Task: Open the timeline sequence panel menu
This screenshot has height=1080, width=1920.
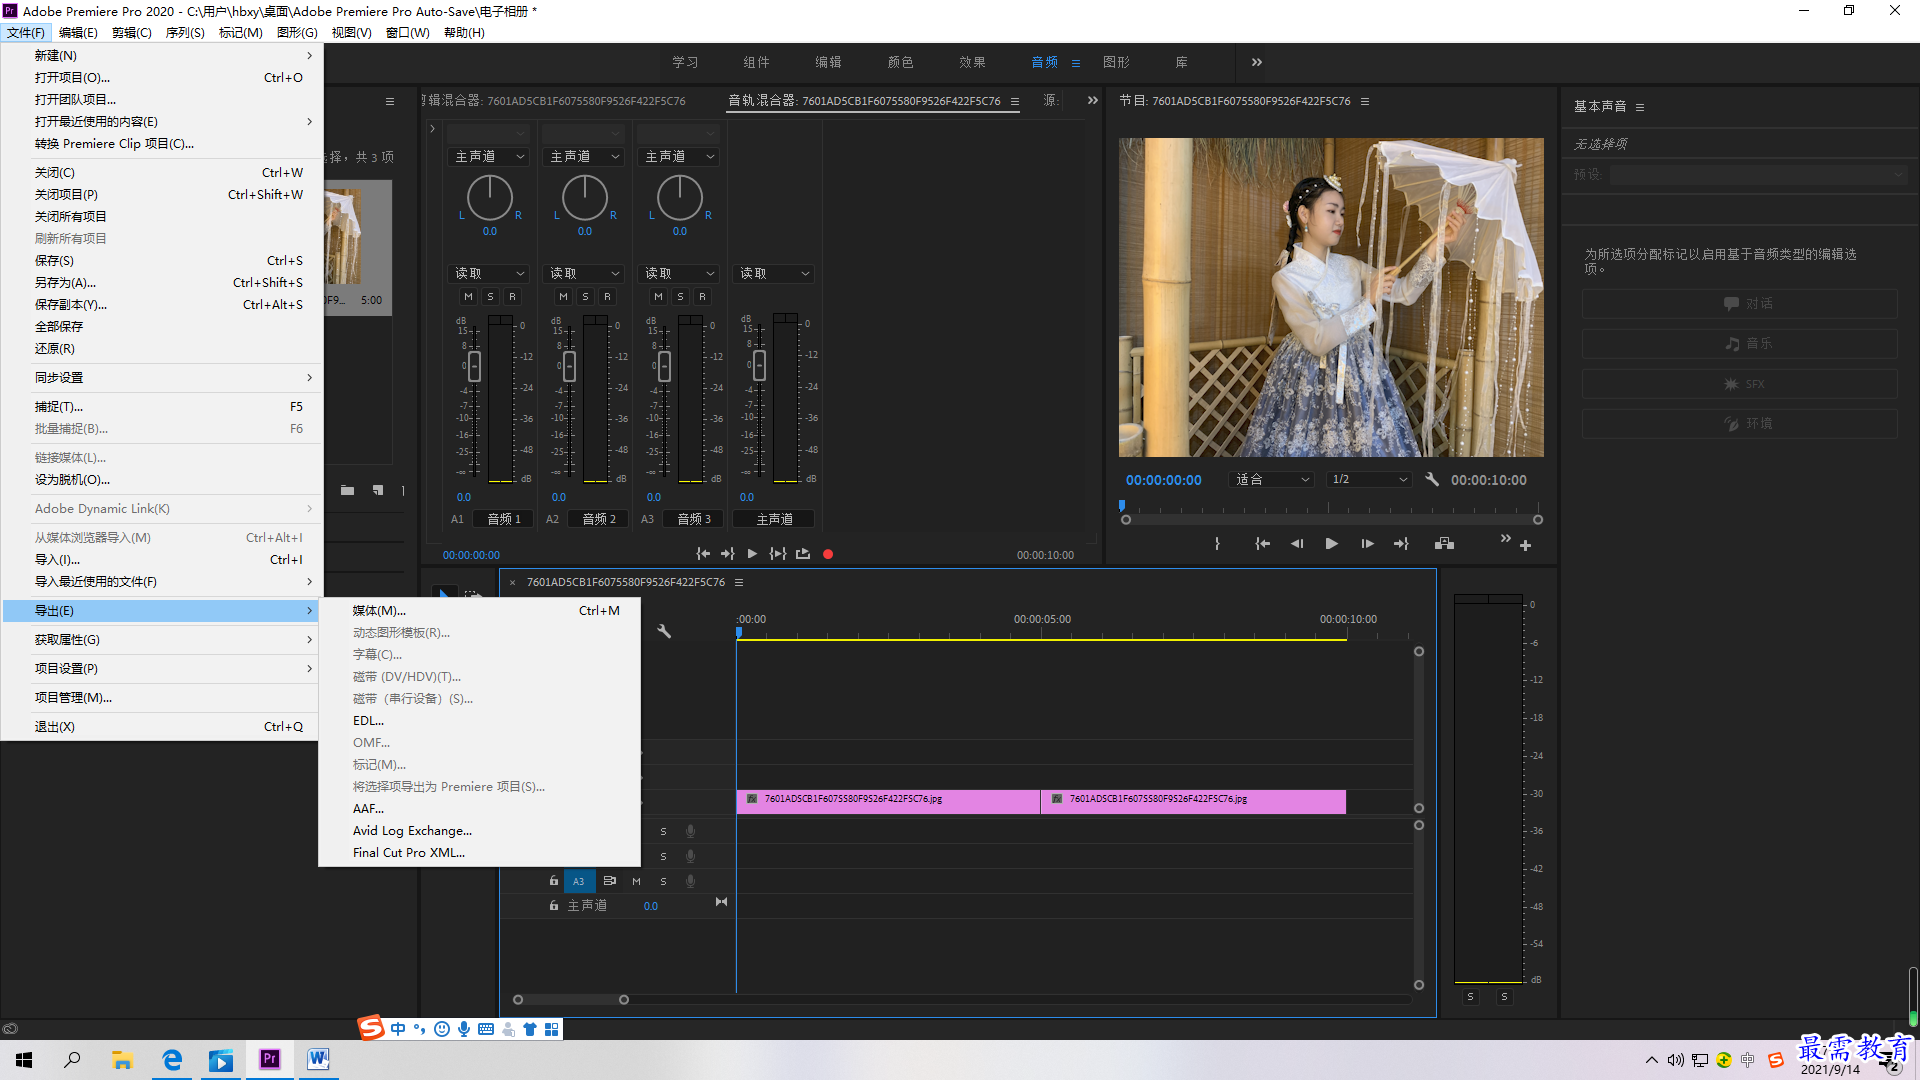Action: [739, 583]
